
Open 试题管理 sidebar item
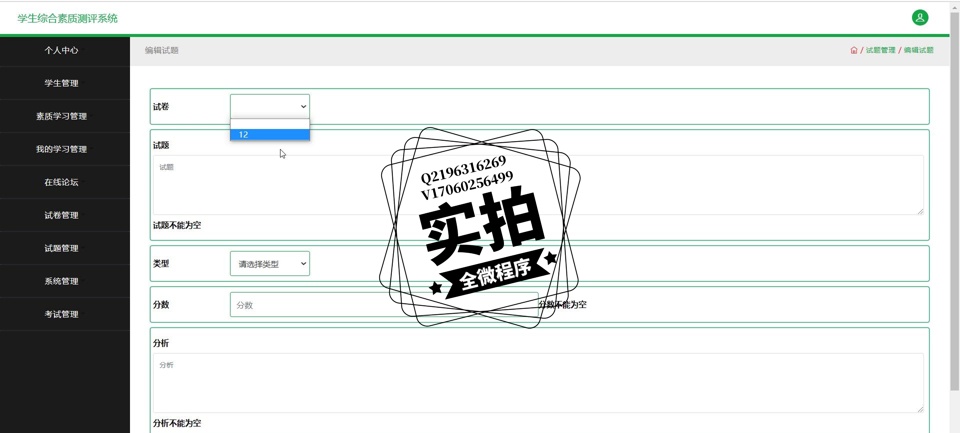(62, 248)
